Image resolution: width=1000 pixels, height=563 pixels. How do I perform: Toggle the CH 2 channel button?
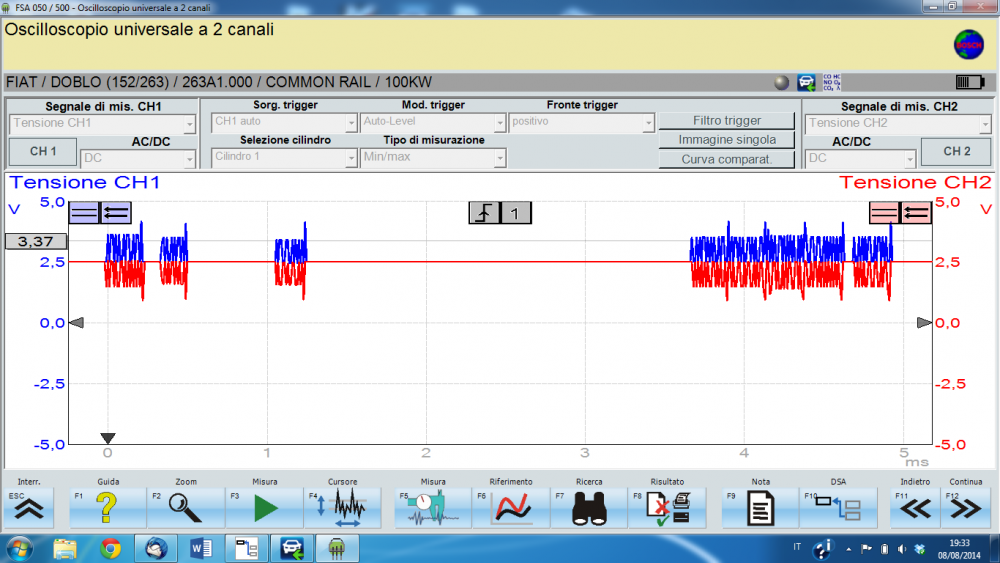click(x=957, y=152)
